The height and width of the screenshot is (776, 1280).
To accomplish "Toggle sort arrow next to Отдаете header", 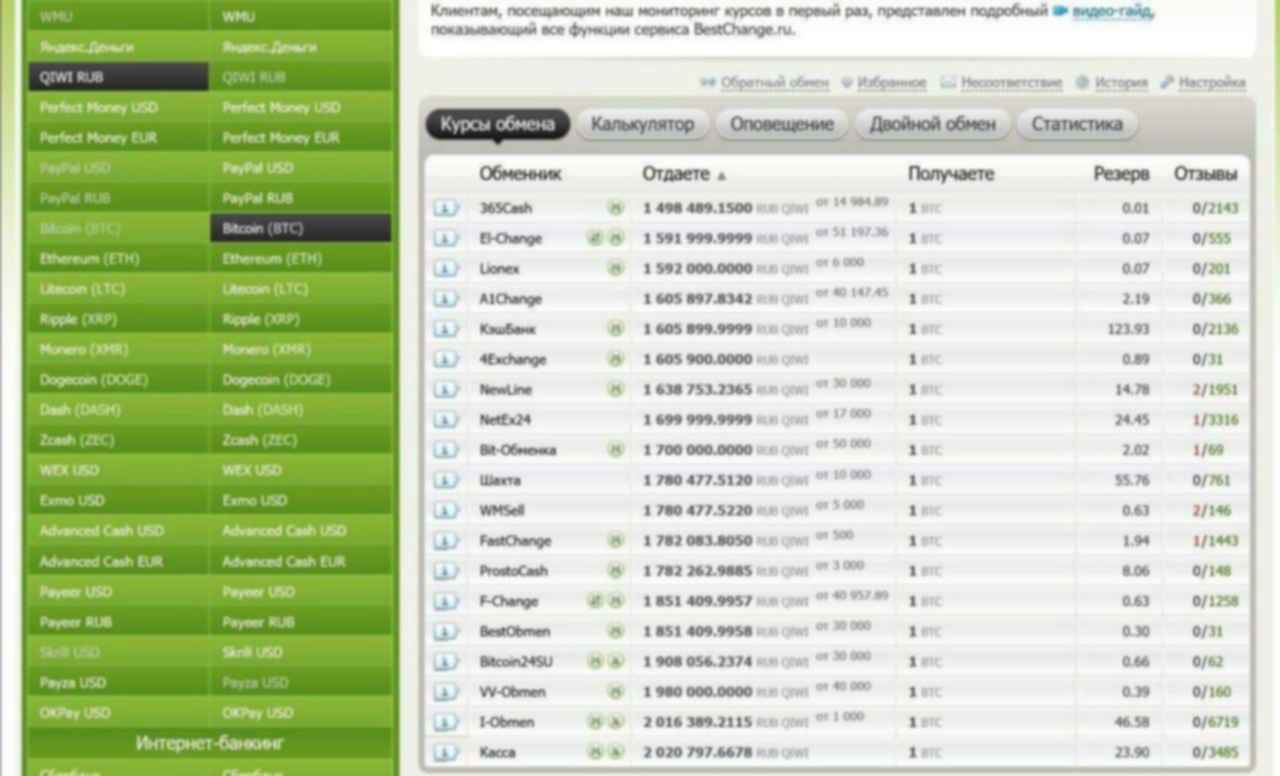I will point(722,176).
